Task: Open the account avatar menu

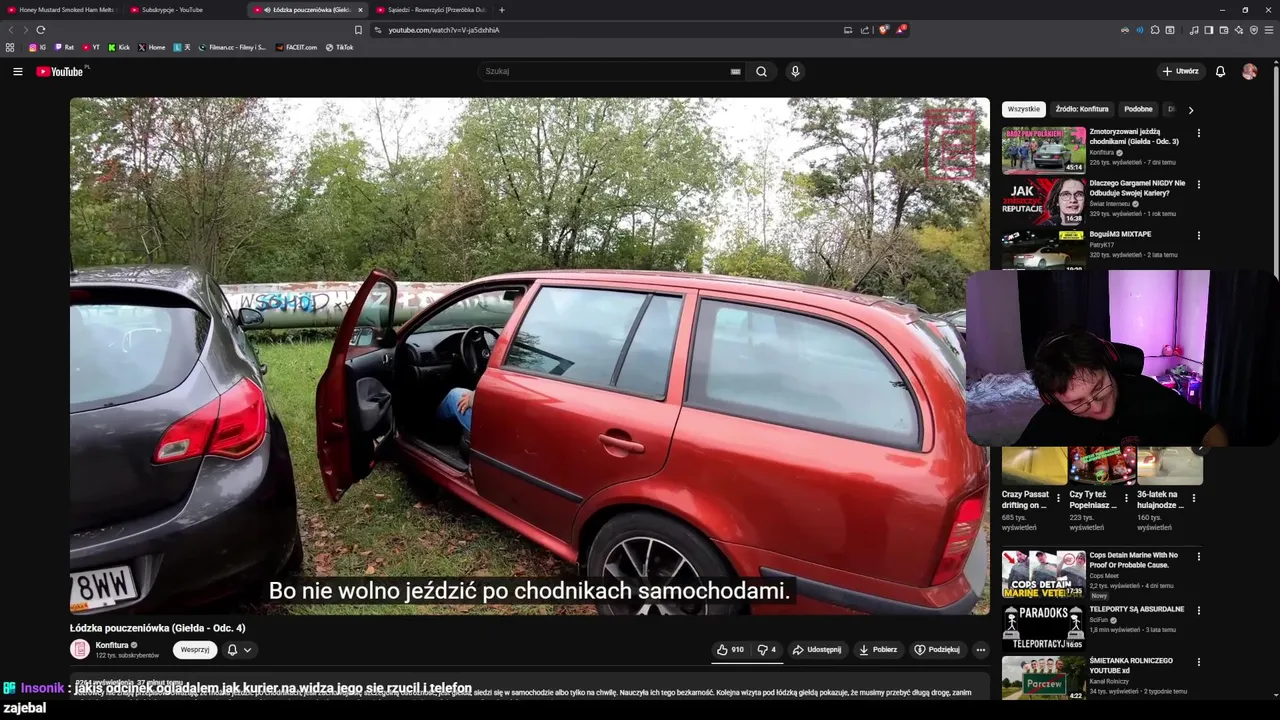Action: pos(1249,71)
